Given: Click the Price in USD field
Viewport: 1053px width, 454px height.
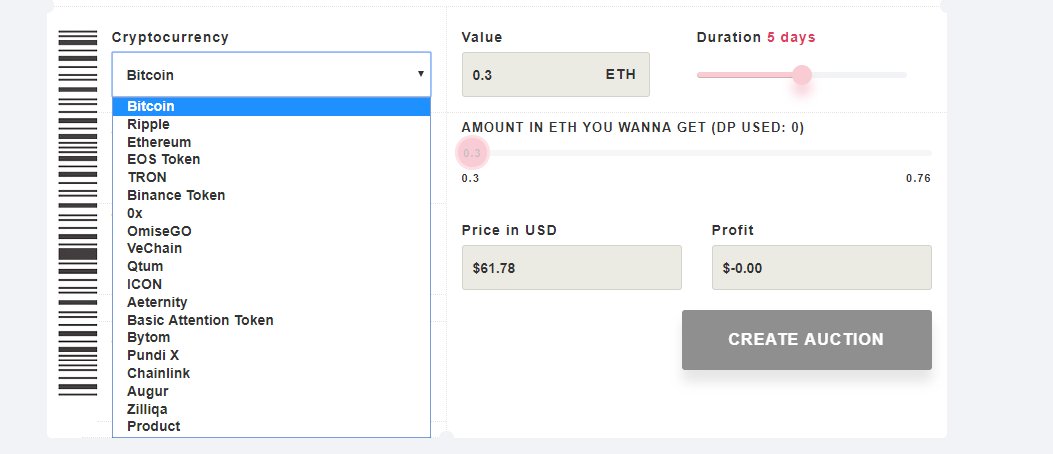Looking at the screenshot, I should (x=571, y=267).
